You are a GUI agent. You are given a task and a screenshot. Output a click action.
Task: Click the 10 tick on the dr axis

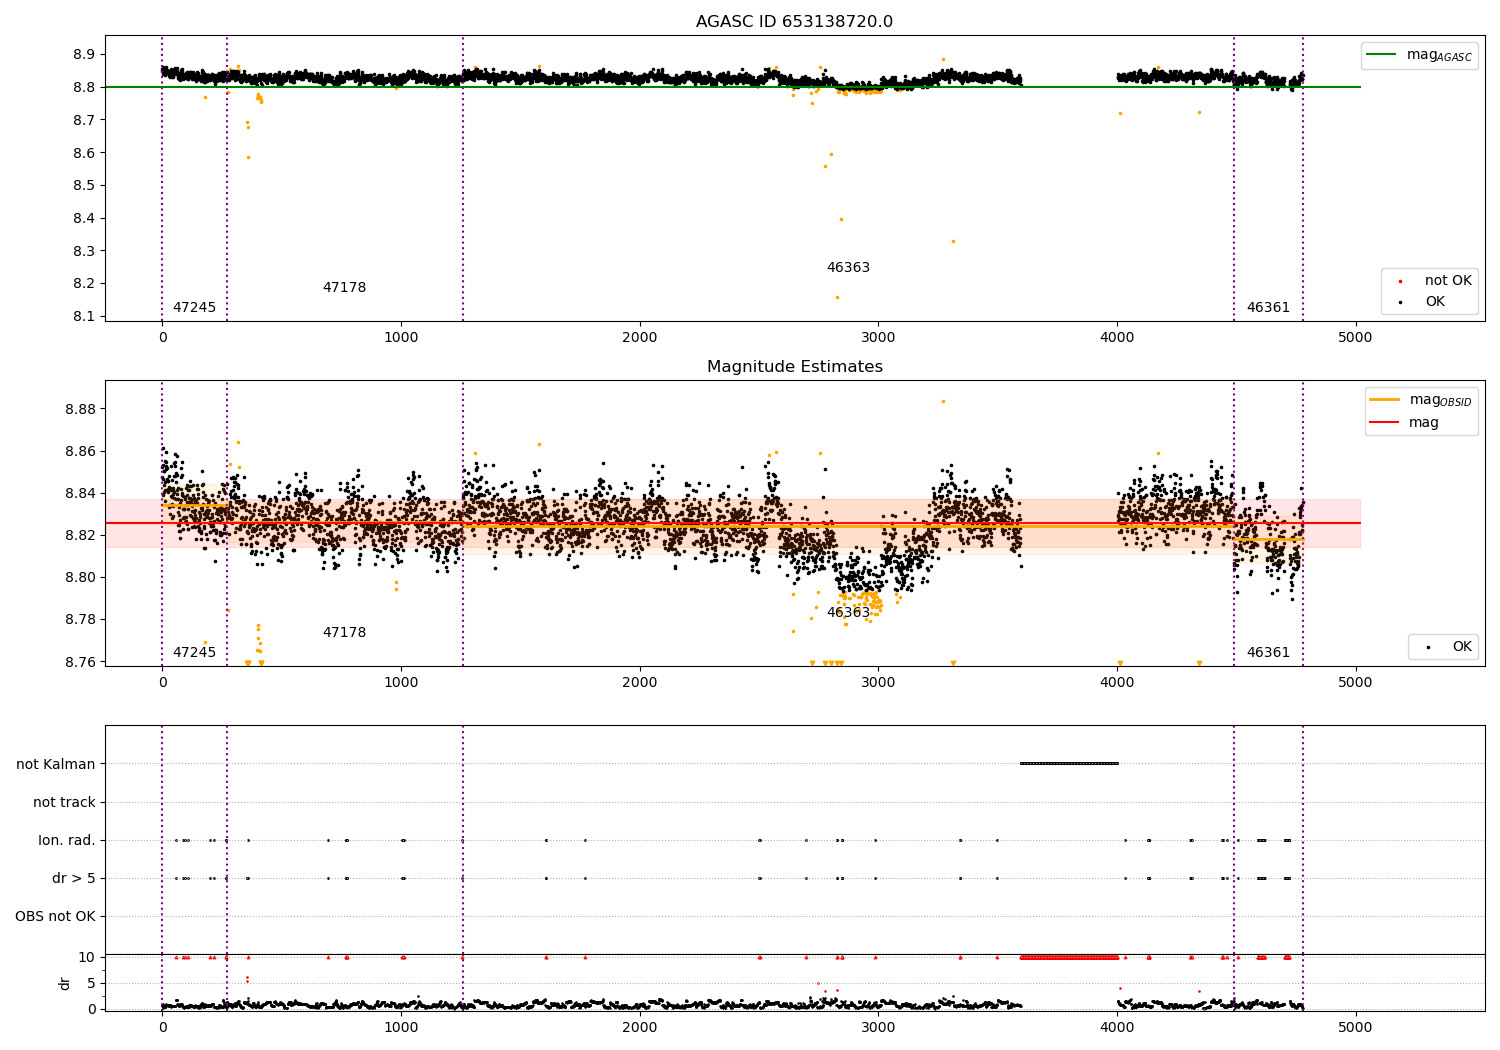point(87,957)
